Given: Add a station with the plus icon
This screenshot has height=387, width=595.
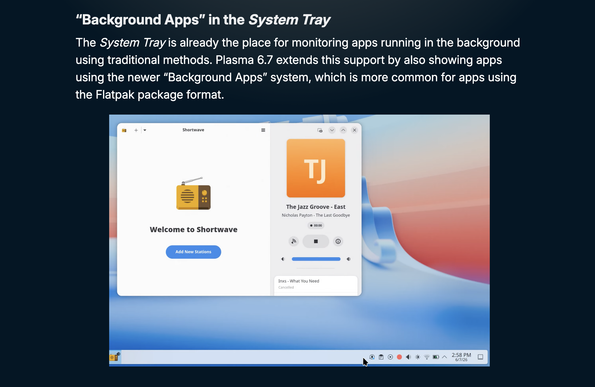Looking at the screenshot, I should [x=136, y=130].
